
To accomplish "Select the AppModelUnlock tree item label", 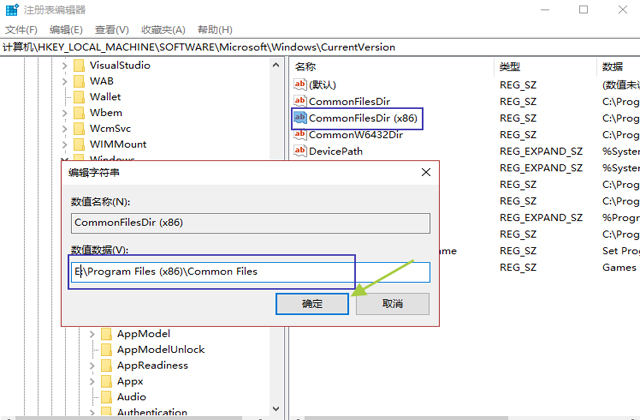I will (x=161, y=350).
